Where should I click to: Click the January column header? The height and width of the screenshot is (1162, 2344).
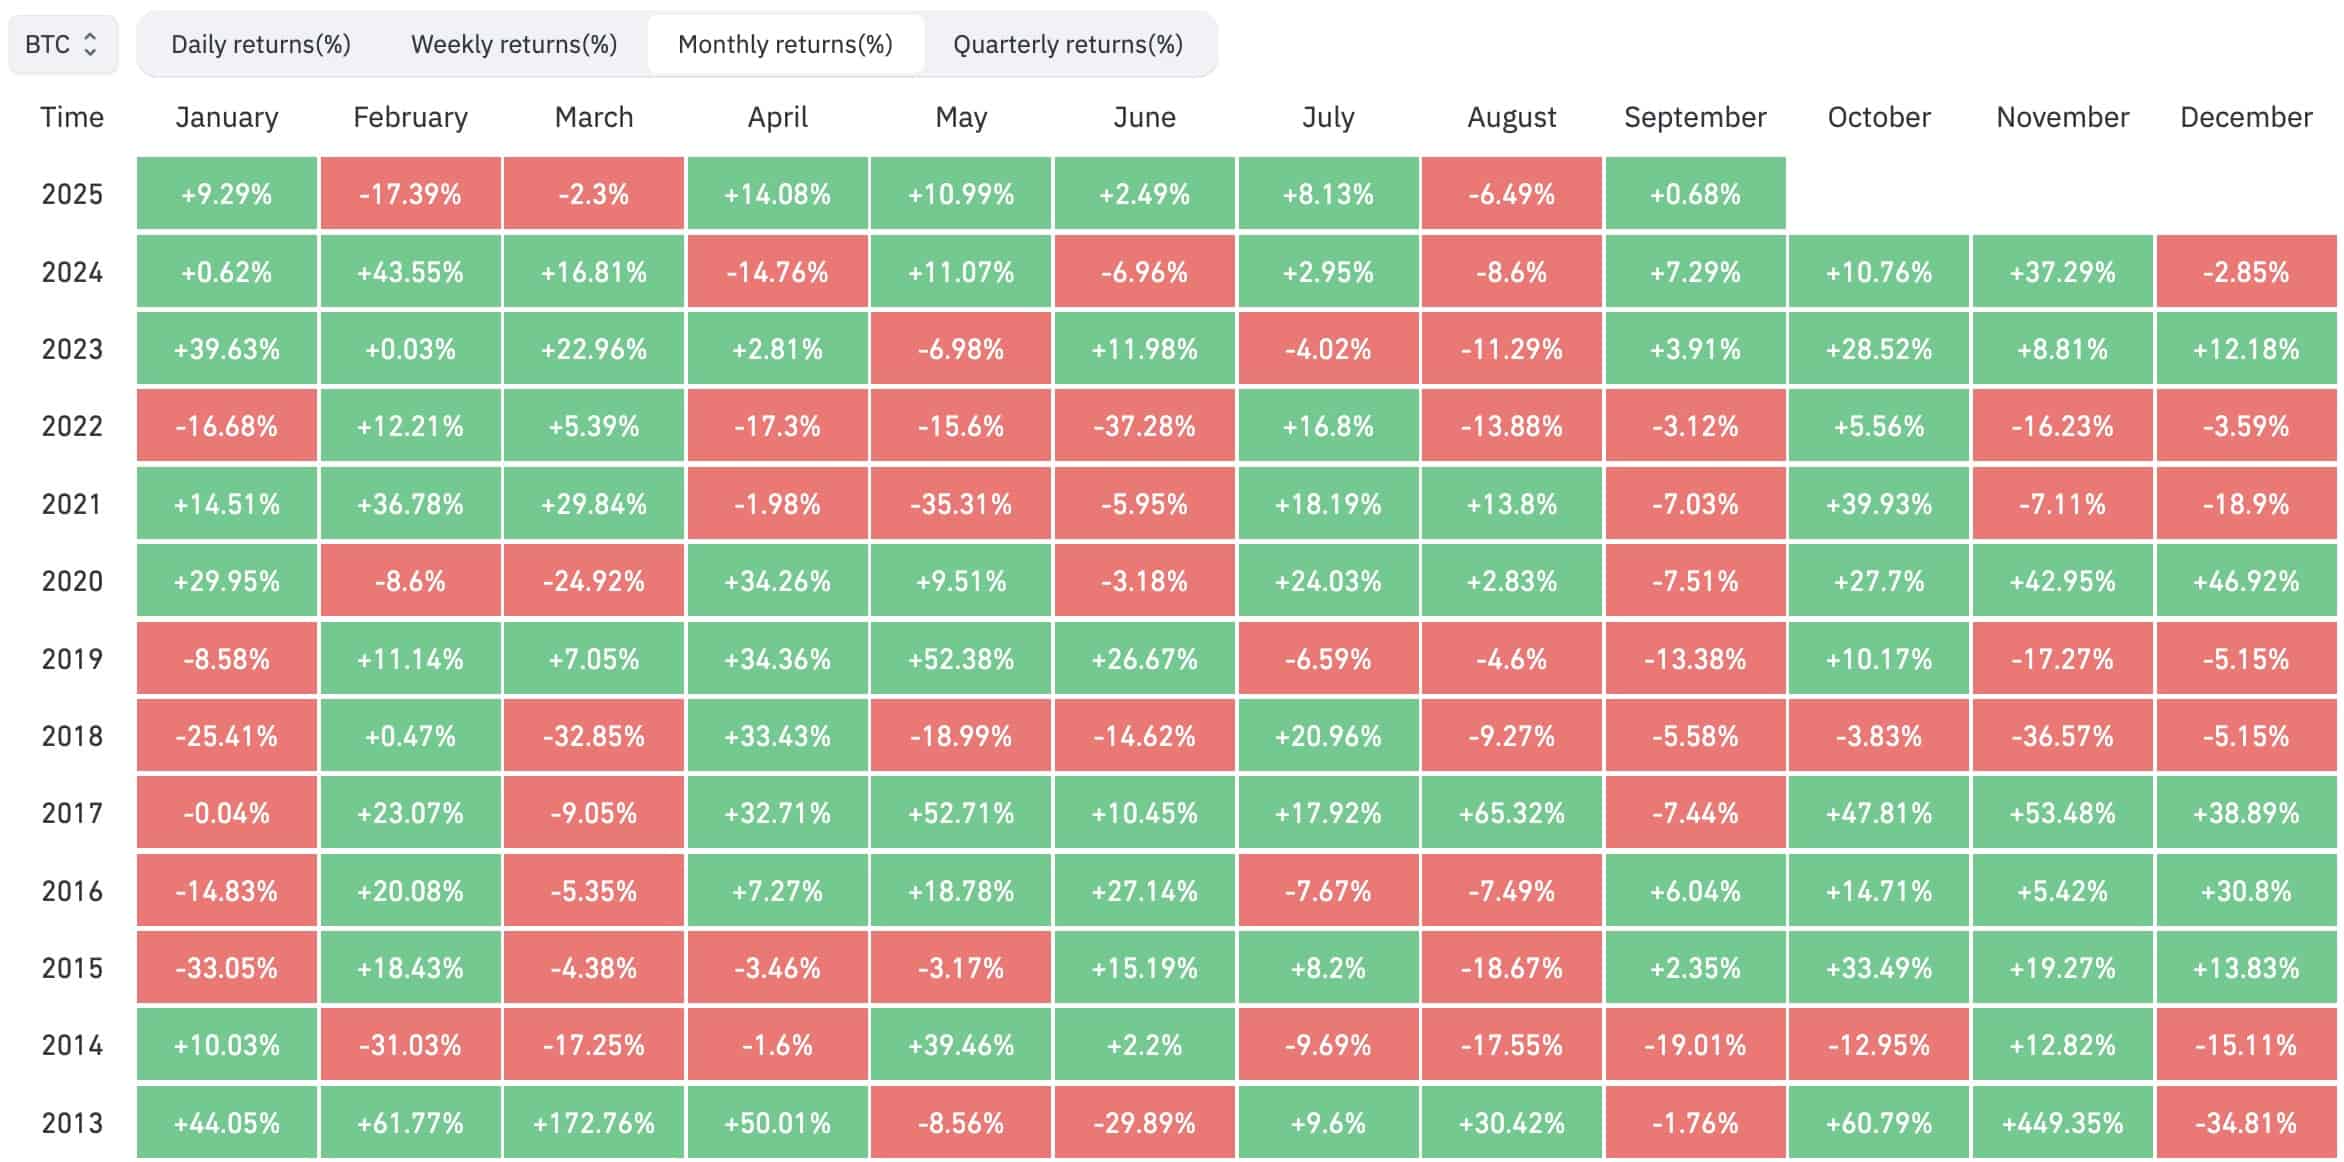[227, 117]
